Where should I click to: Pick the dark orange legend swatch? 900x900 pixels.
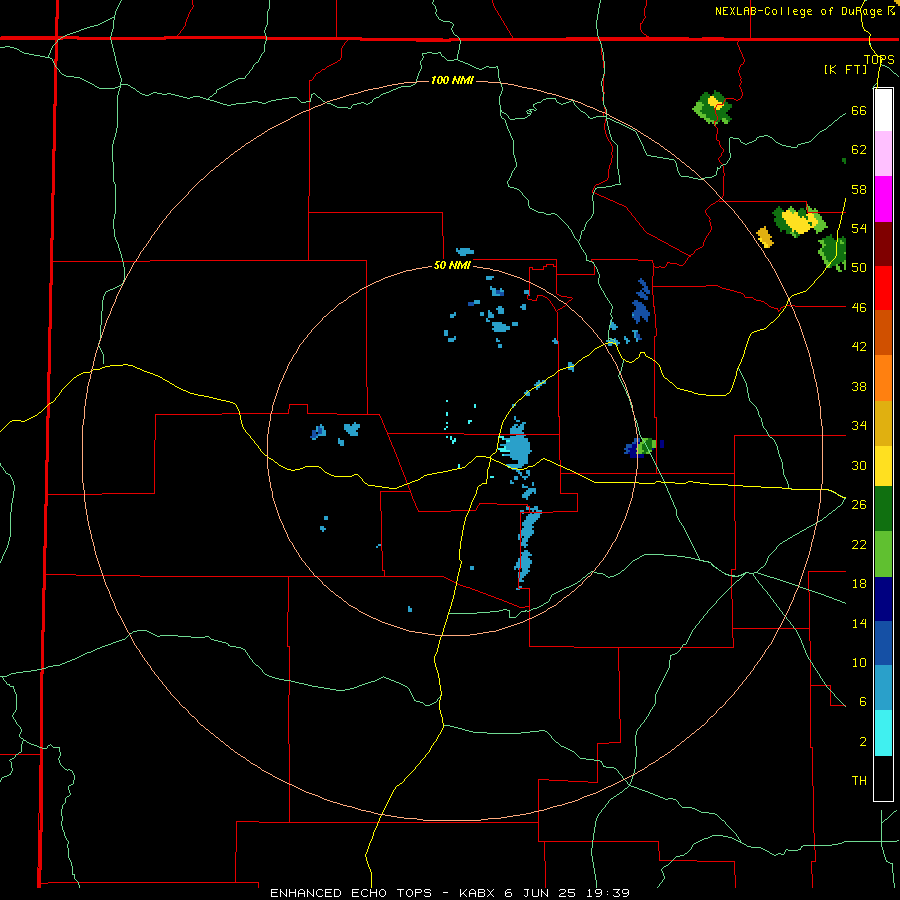coord(883,333)
